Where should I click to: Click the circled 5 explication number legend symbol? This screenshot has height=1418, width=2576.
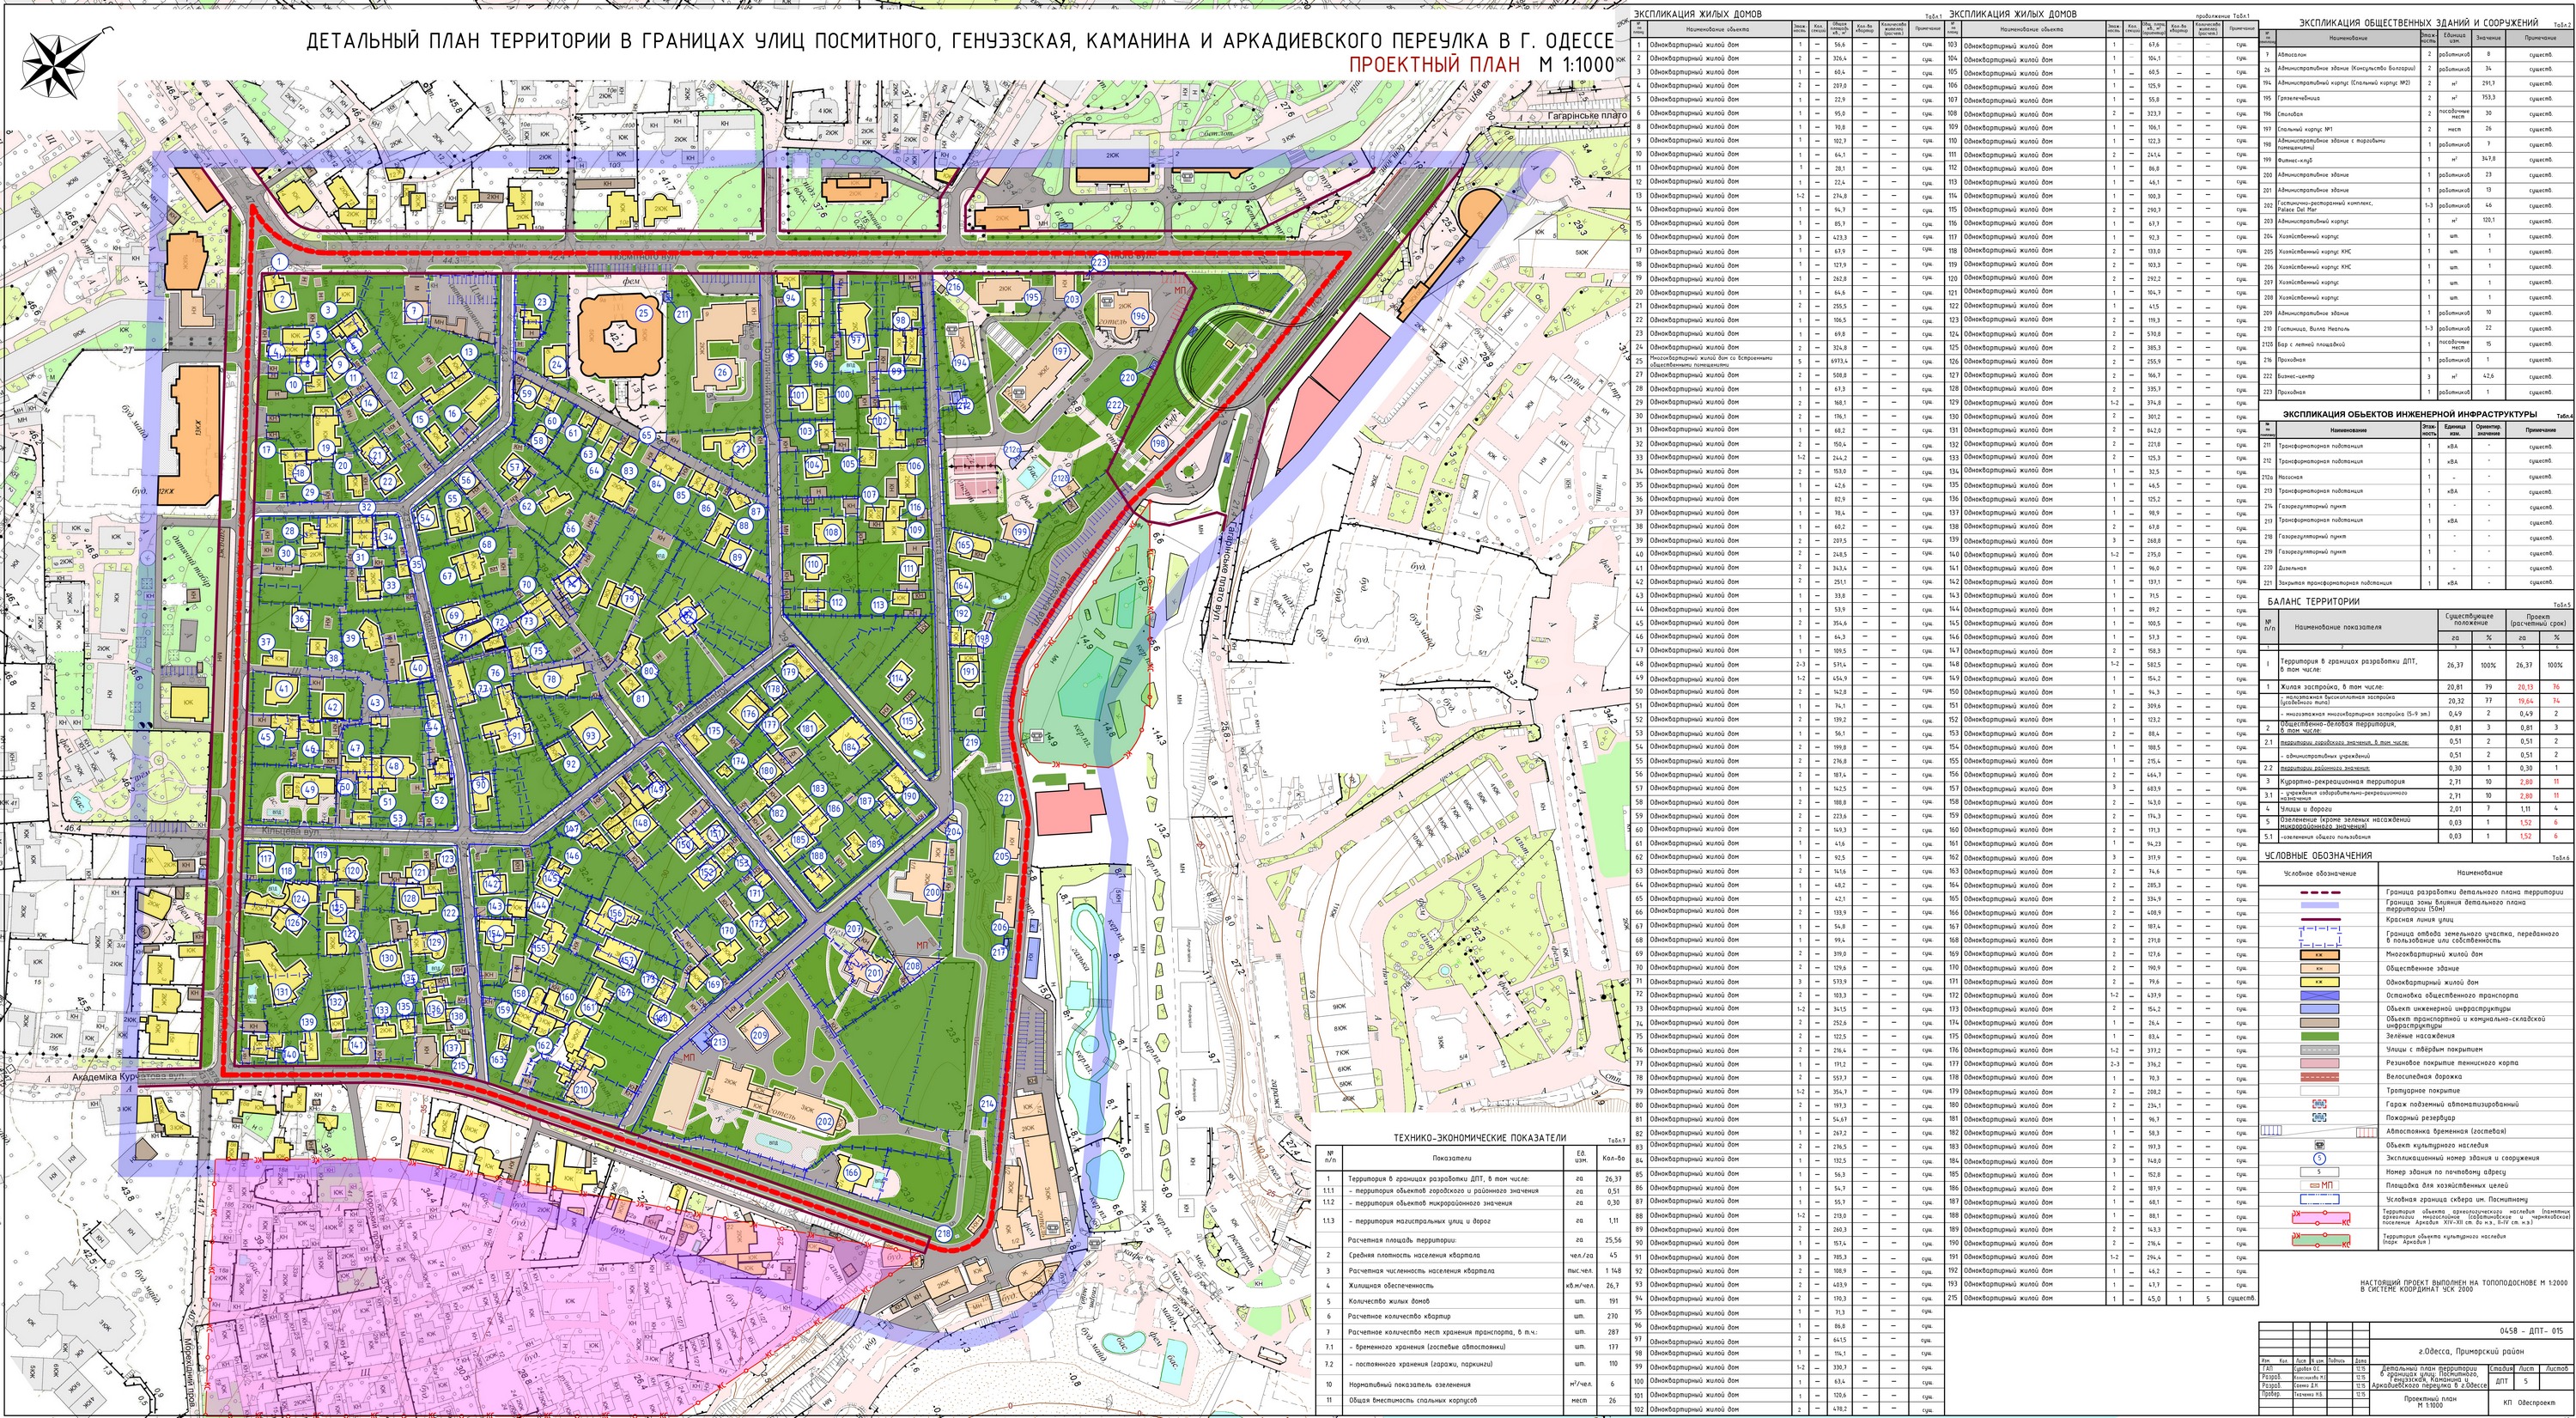click(x=2320, y=1159)
